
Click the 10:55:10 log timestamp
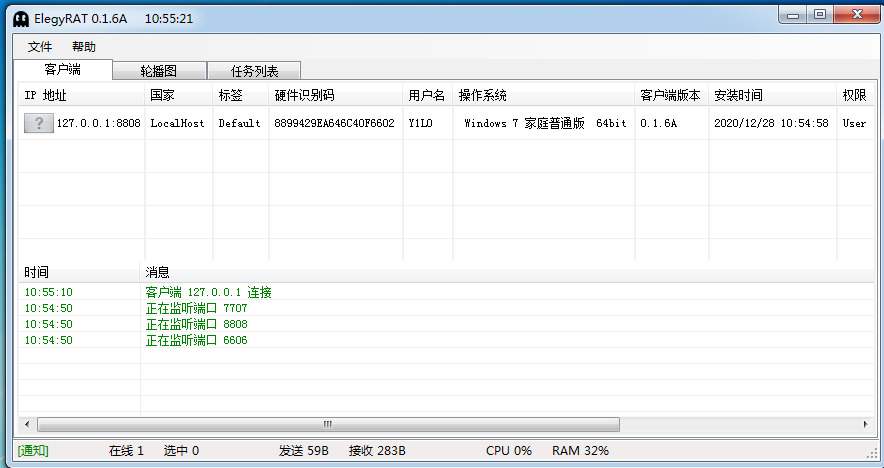pyautogui.click(x=48, y=292)
